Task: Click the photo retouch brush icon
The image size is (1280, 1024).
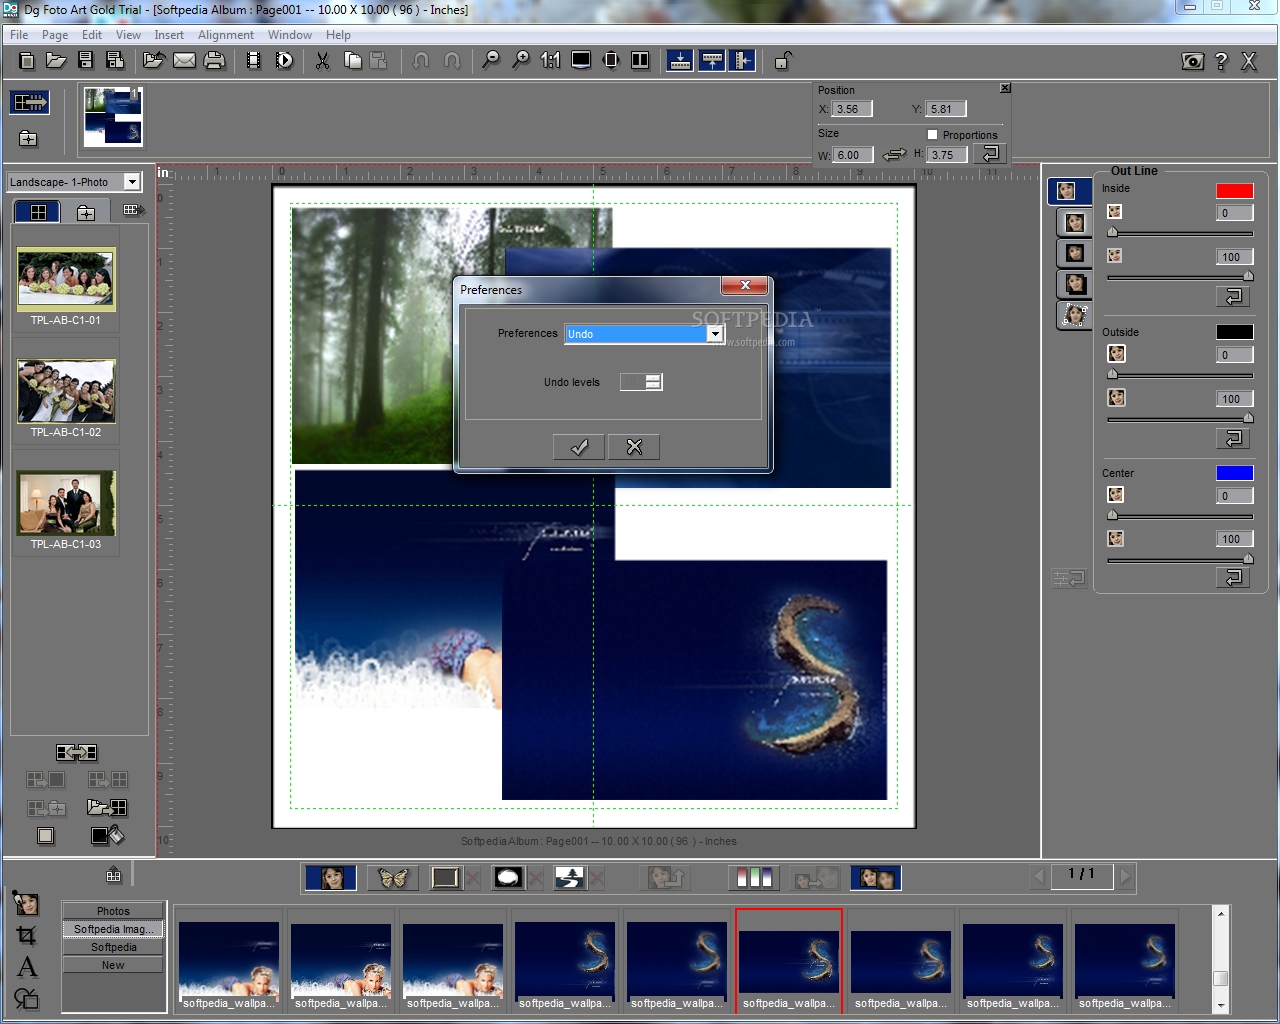Action: click(26, 903)
